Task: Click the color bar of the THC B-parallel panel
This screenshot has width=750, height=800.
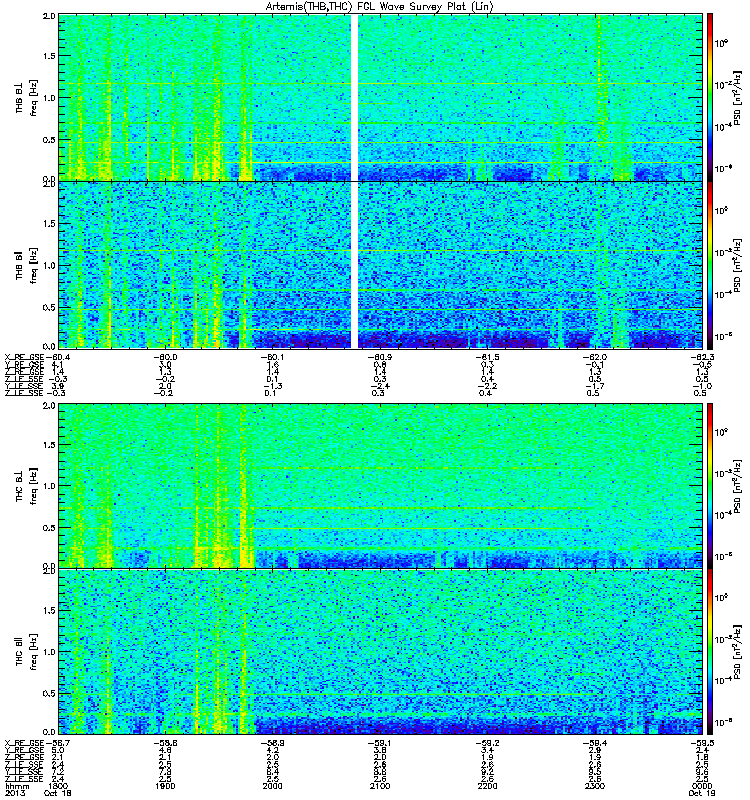Action: [710, 652]
